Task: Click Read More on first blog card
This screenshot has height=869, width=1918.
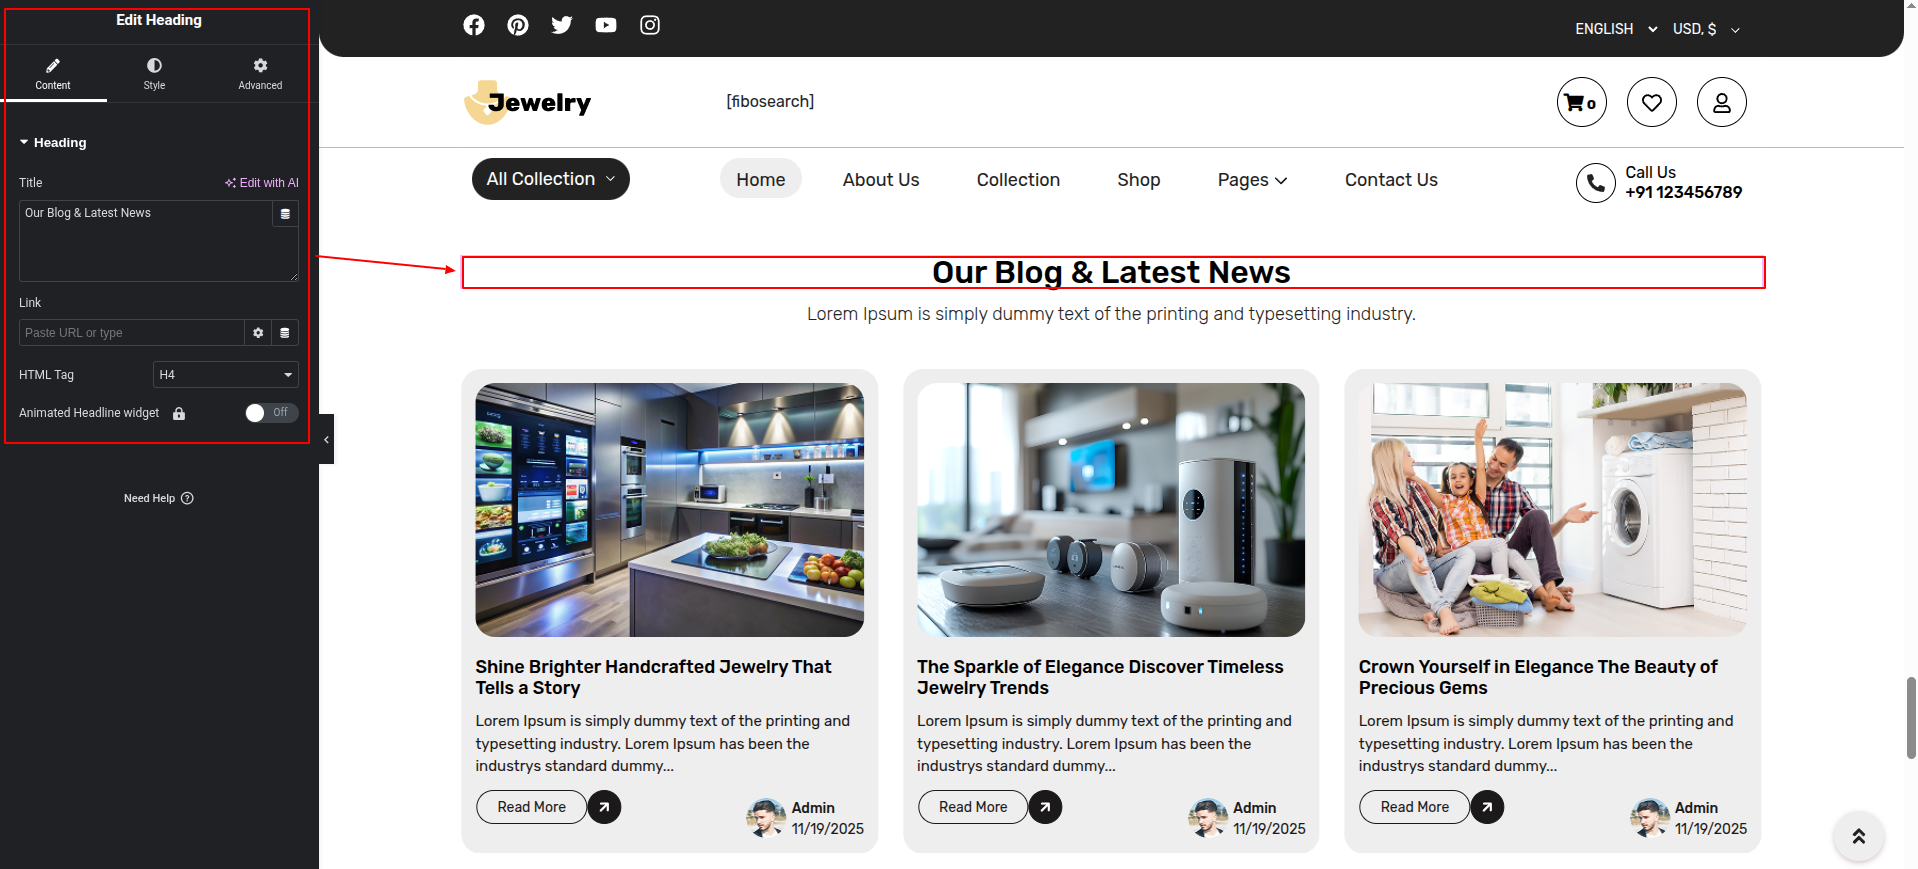Action: [x=531, y=807]
